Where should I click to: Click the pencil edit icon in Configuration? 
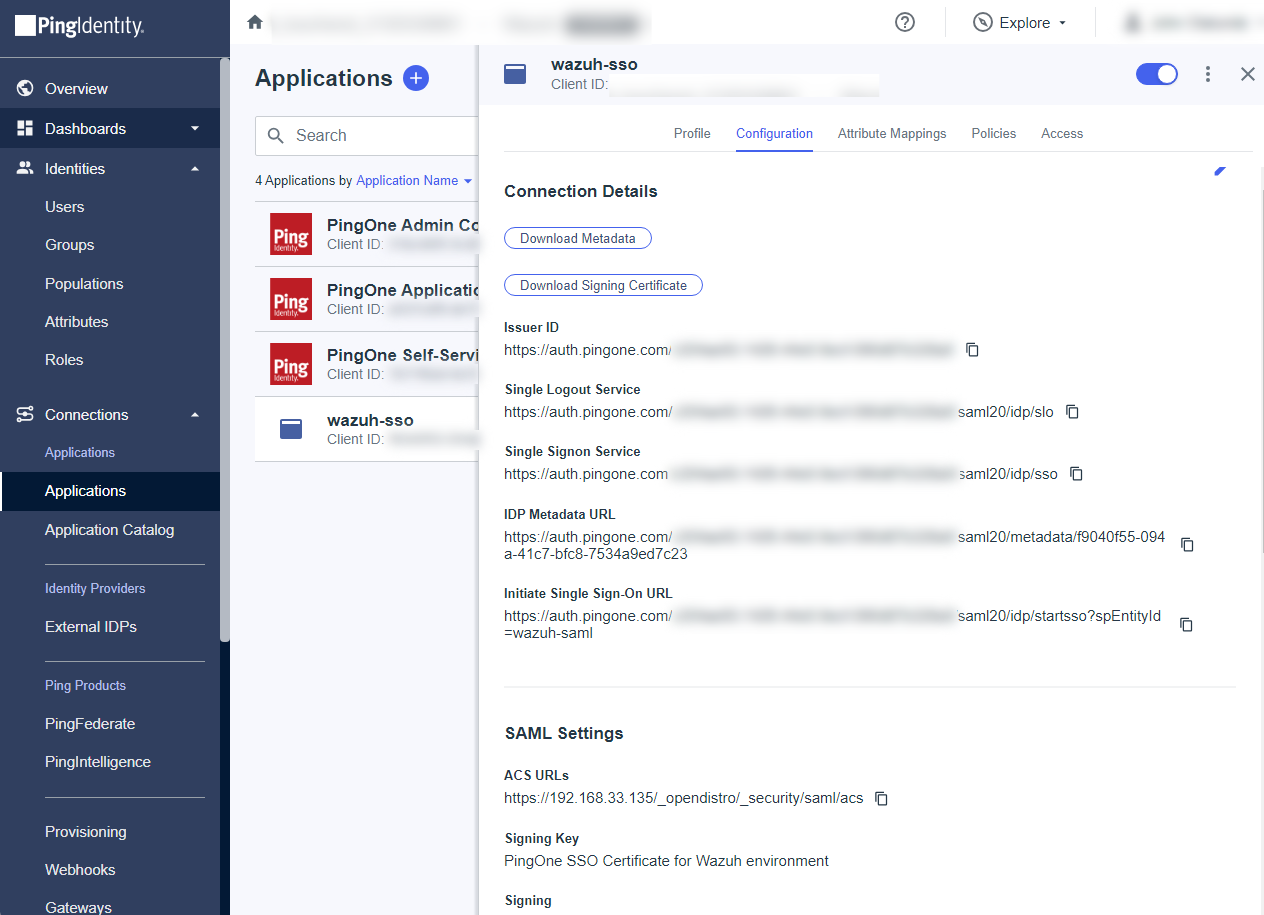[1219, 171]
